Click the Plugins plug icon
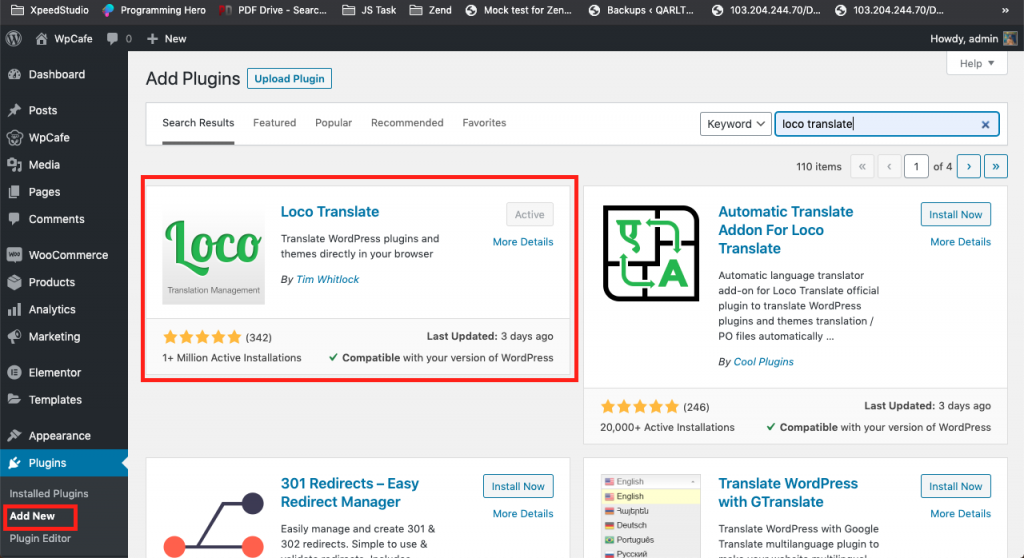This screenshot has height=558, width=1024. click(x=14, y=463)
